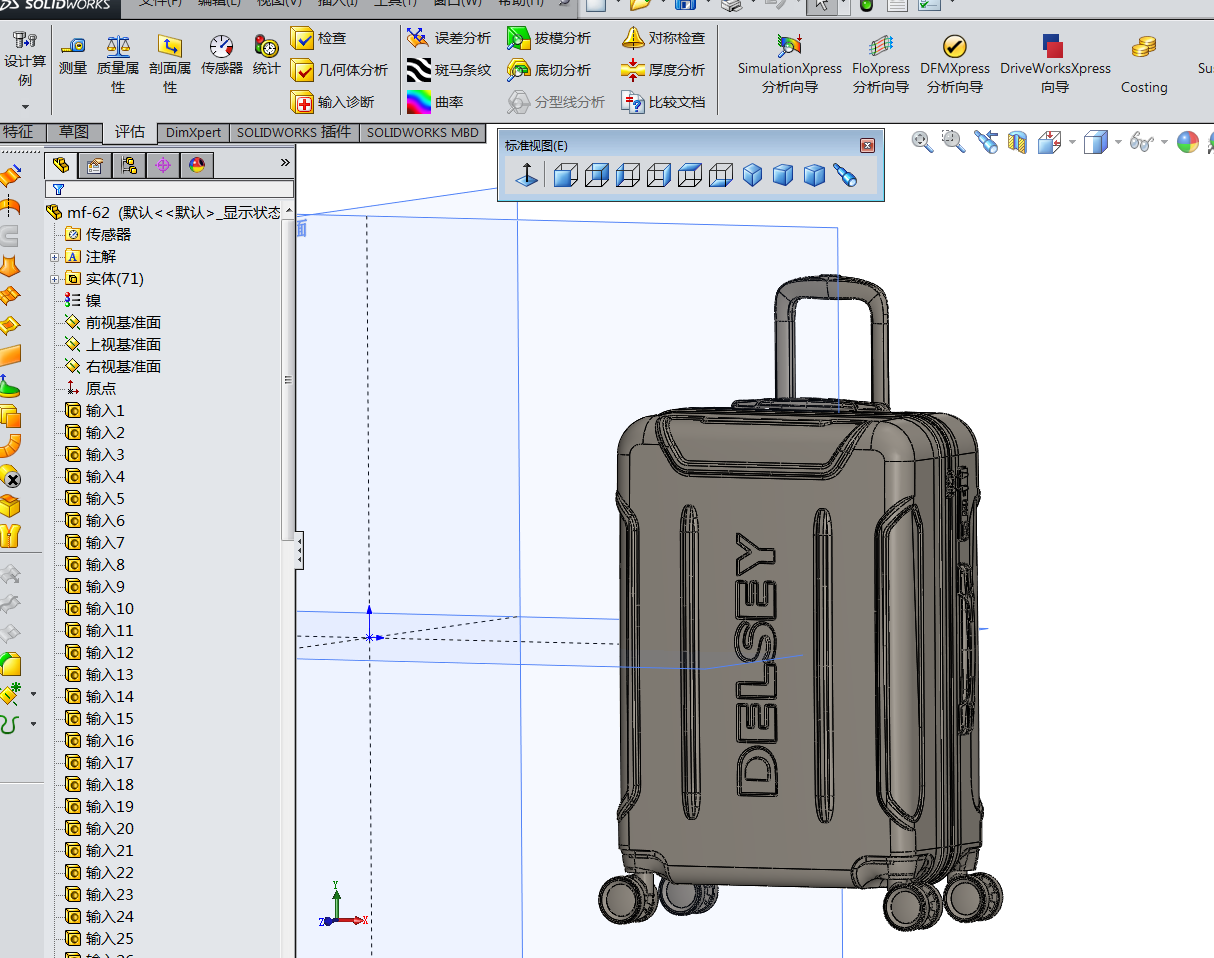1214x958 pixels.
Task: Select feature 输入1 in the tree
Action: tap(95, 411)
